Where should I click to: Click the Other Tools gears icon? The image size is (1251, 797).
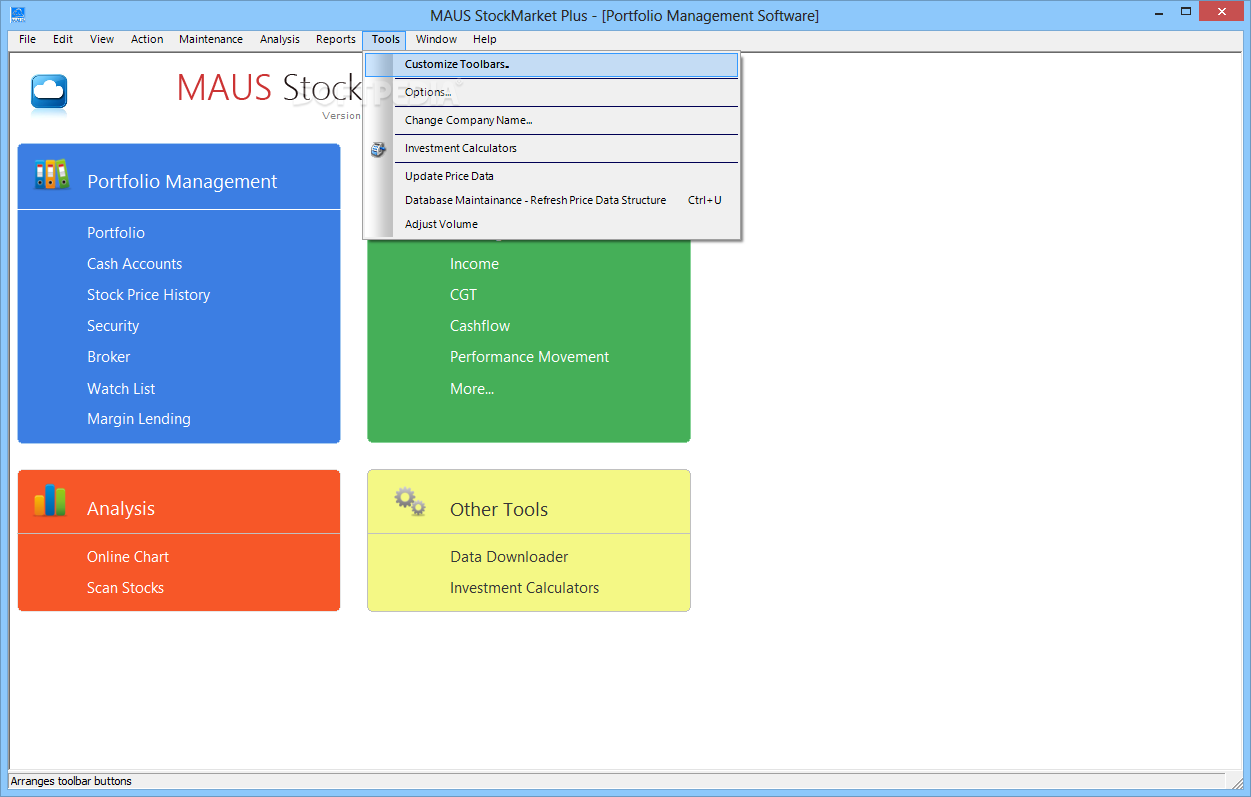(x=410, y=500)
